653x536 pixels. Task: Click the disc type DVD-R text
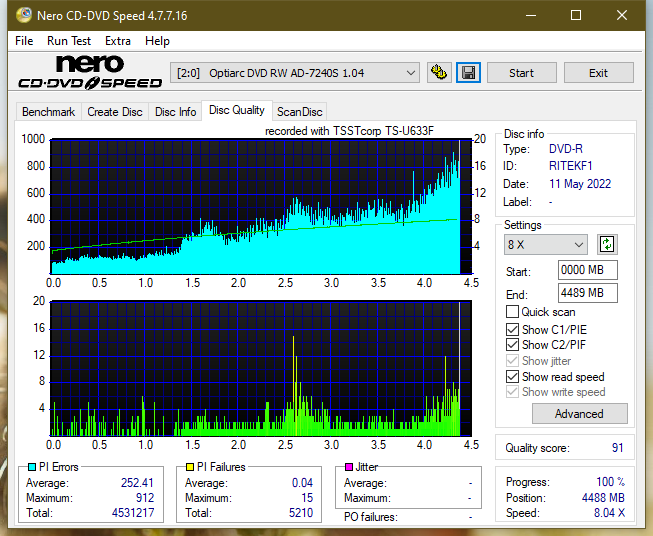pos(566,149)
